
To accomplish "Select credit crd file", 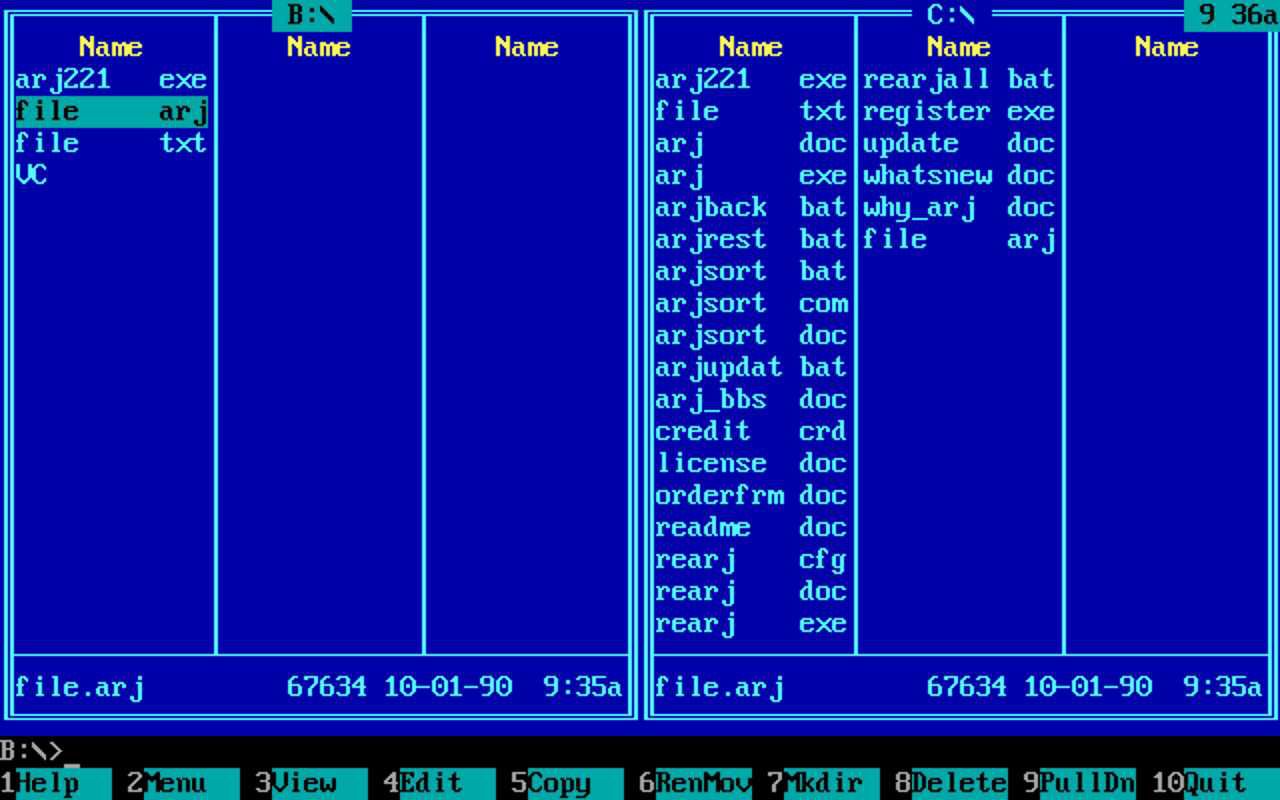I will pyautogui.click(x=751, y=431).
